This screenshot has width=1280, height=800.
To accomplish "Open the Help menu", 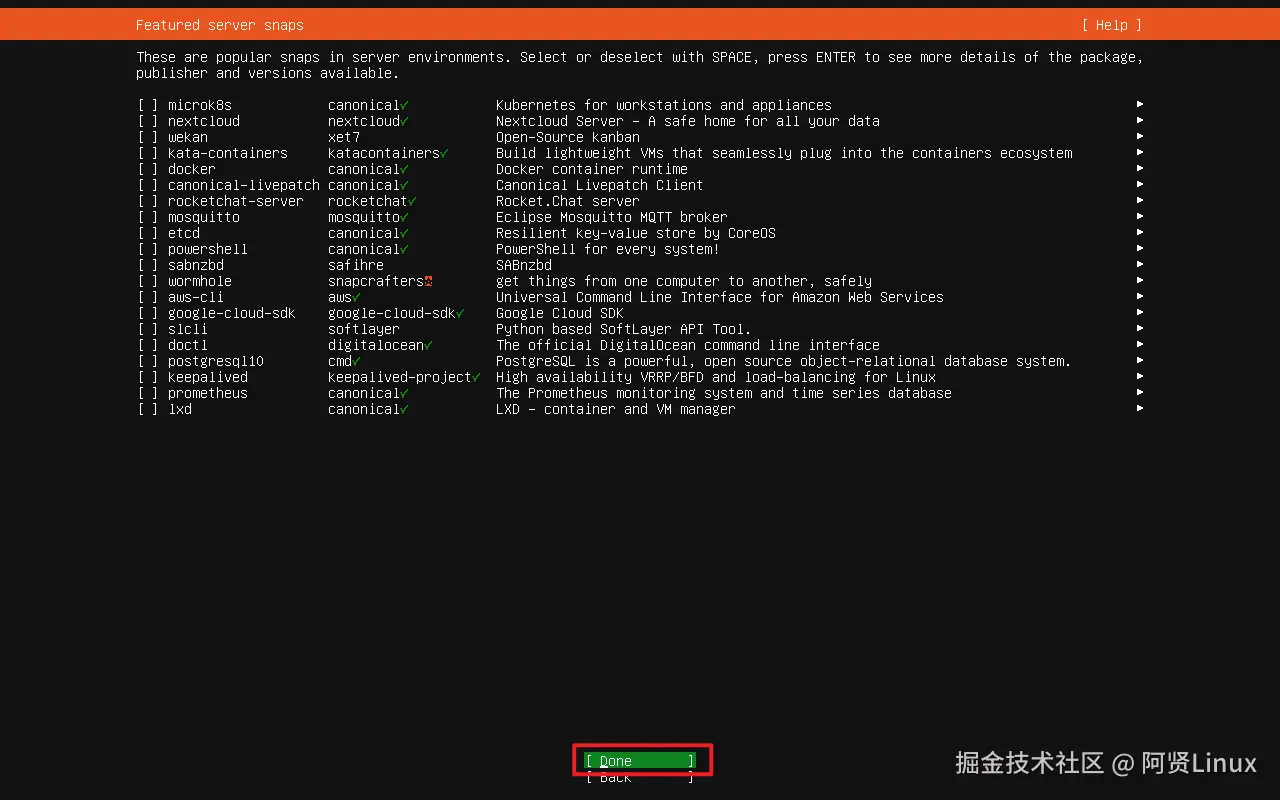I will (1111, 25).
